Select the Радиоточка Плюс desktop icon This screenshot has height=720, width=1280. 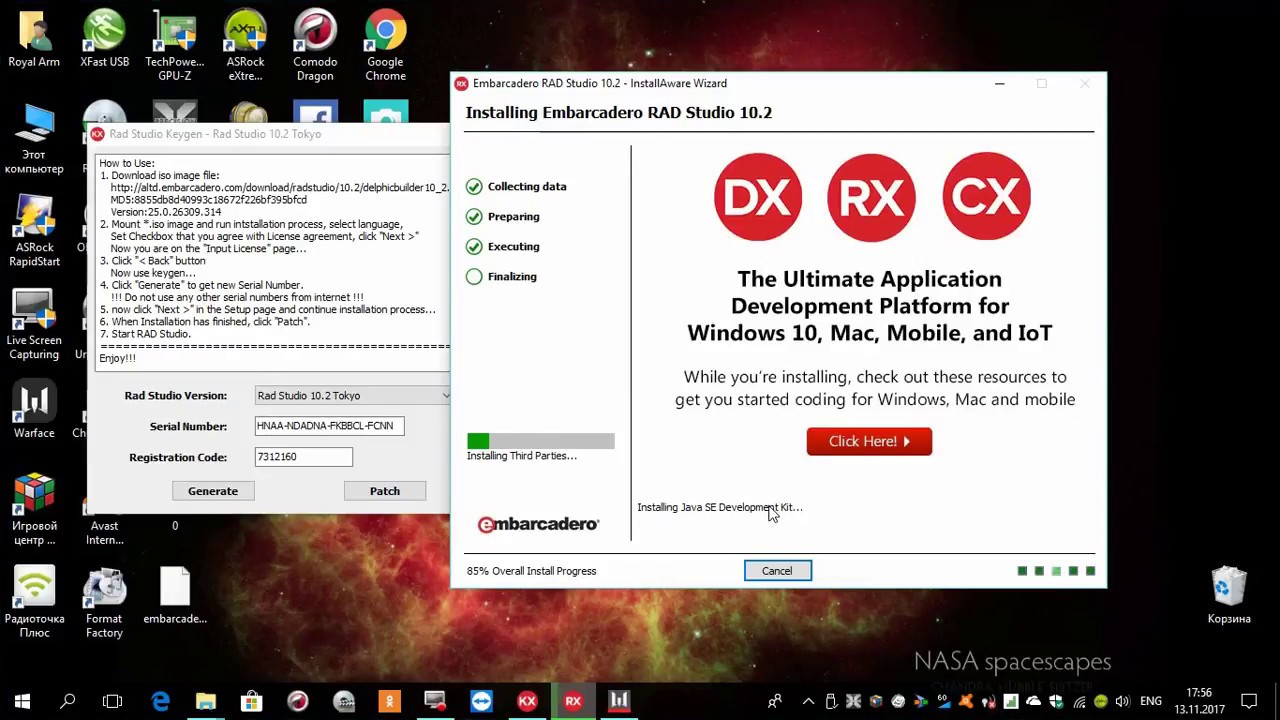click(34, 603)
